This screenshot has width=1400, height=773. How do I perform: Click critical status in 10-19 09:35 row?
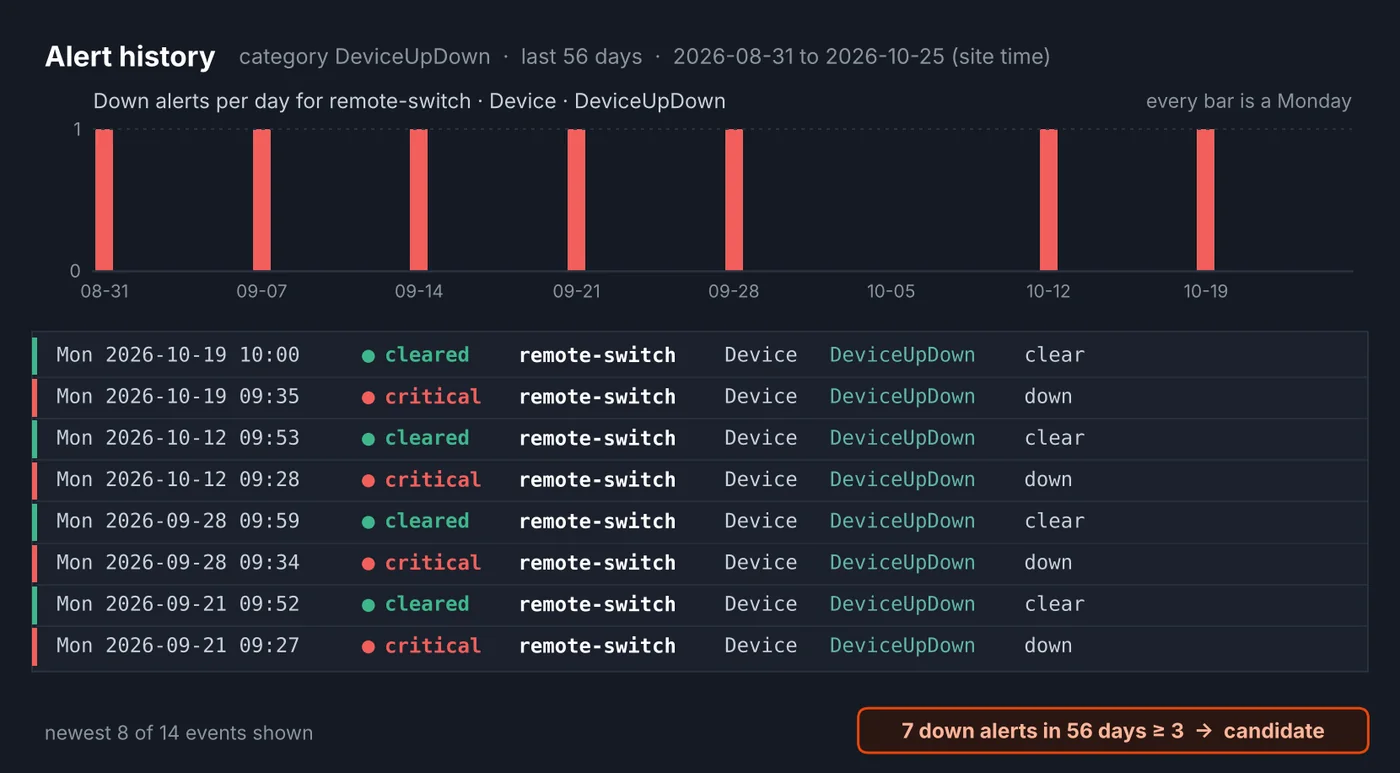click(x=421, y=397)
